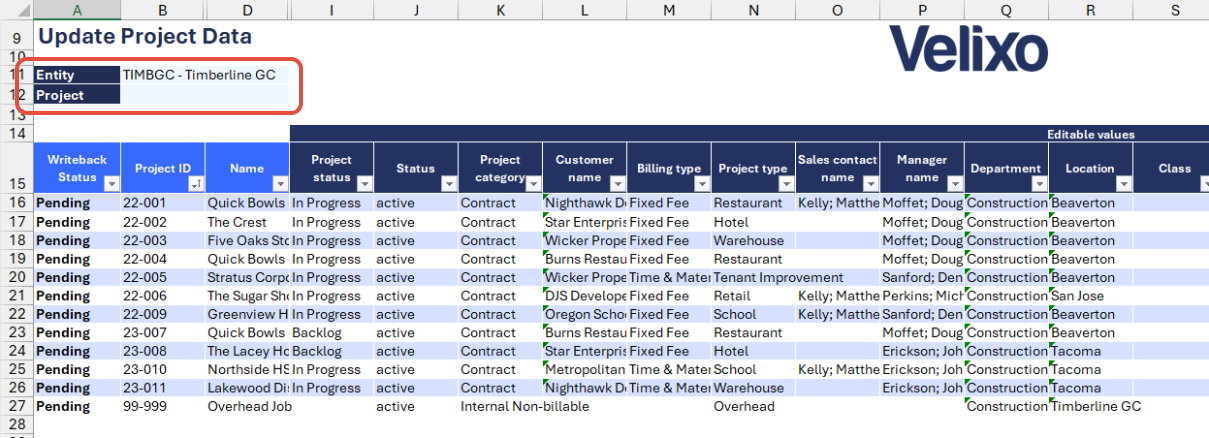Select column A header

[x=77, y=10]
